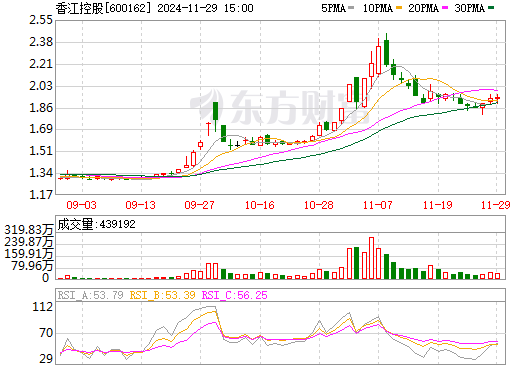Click the 79.96万 volume axis label
Viewport: 520px width, 365px height.
coord(32,266)
